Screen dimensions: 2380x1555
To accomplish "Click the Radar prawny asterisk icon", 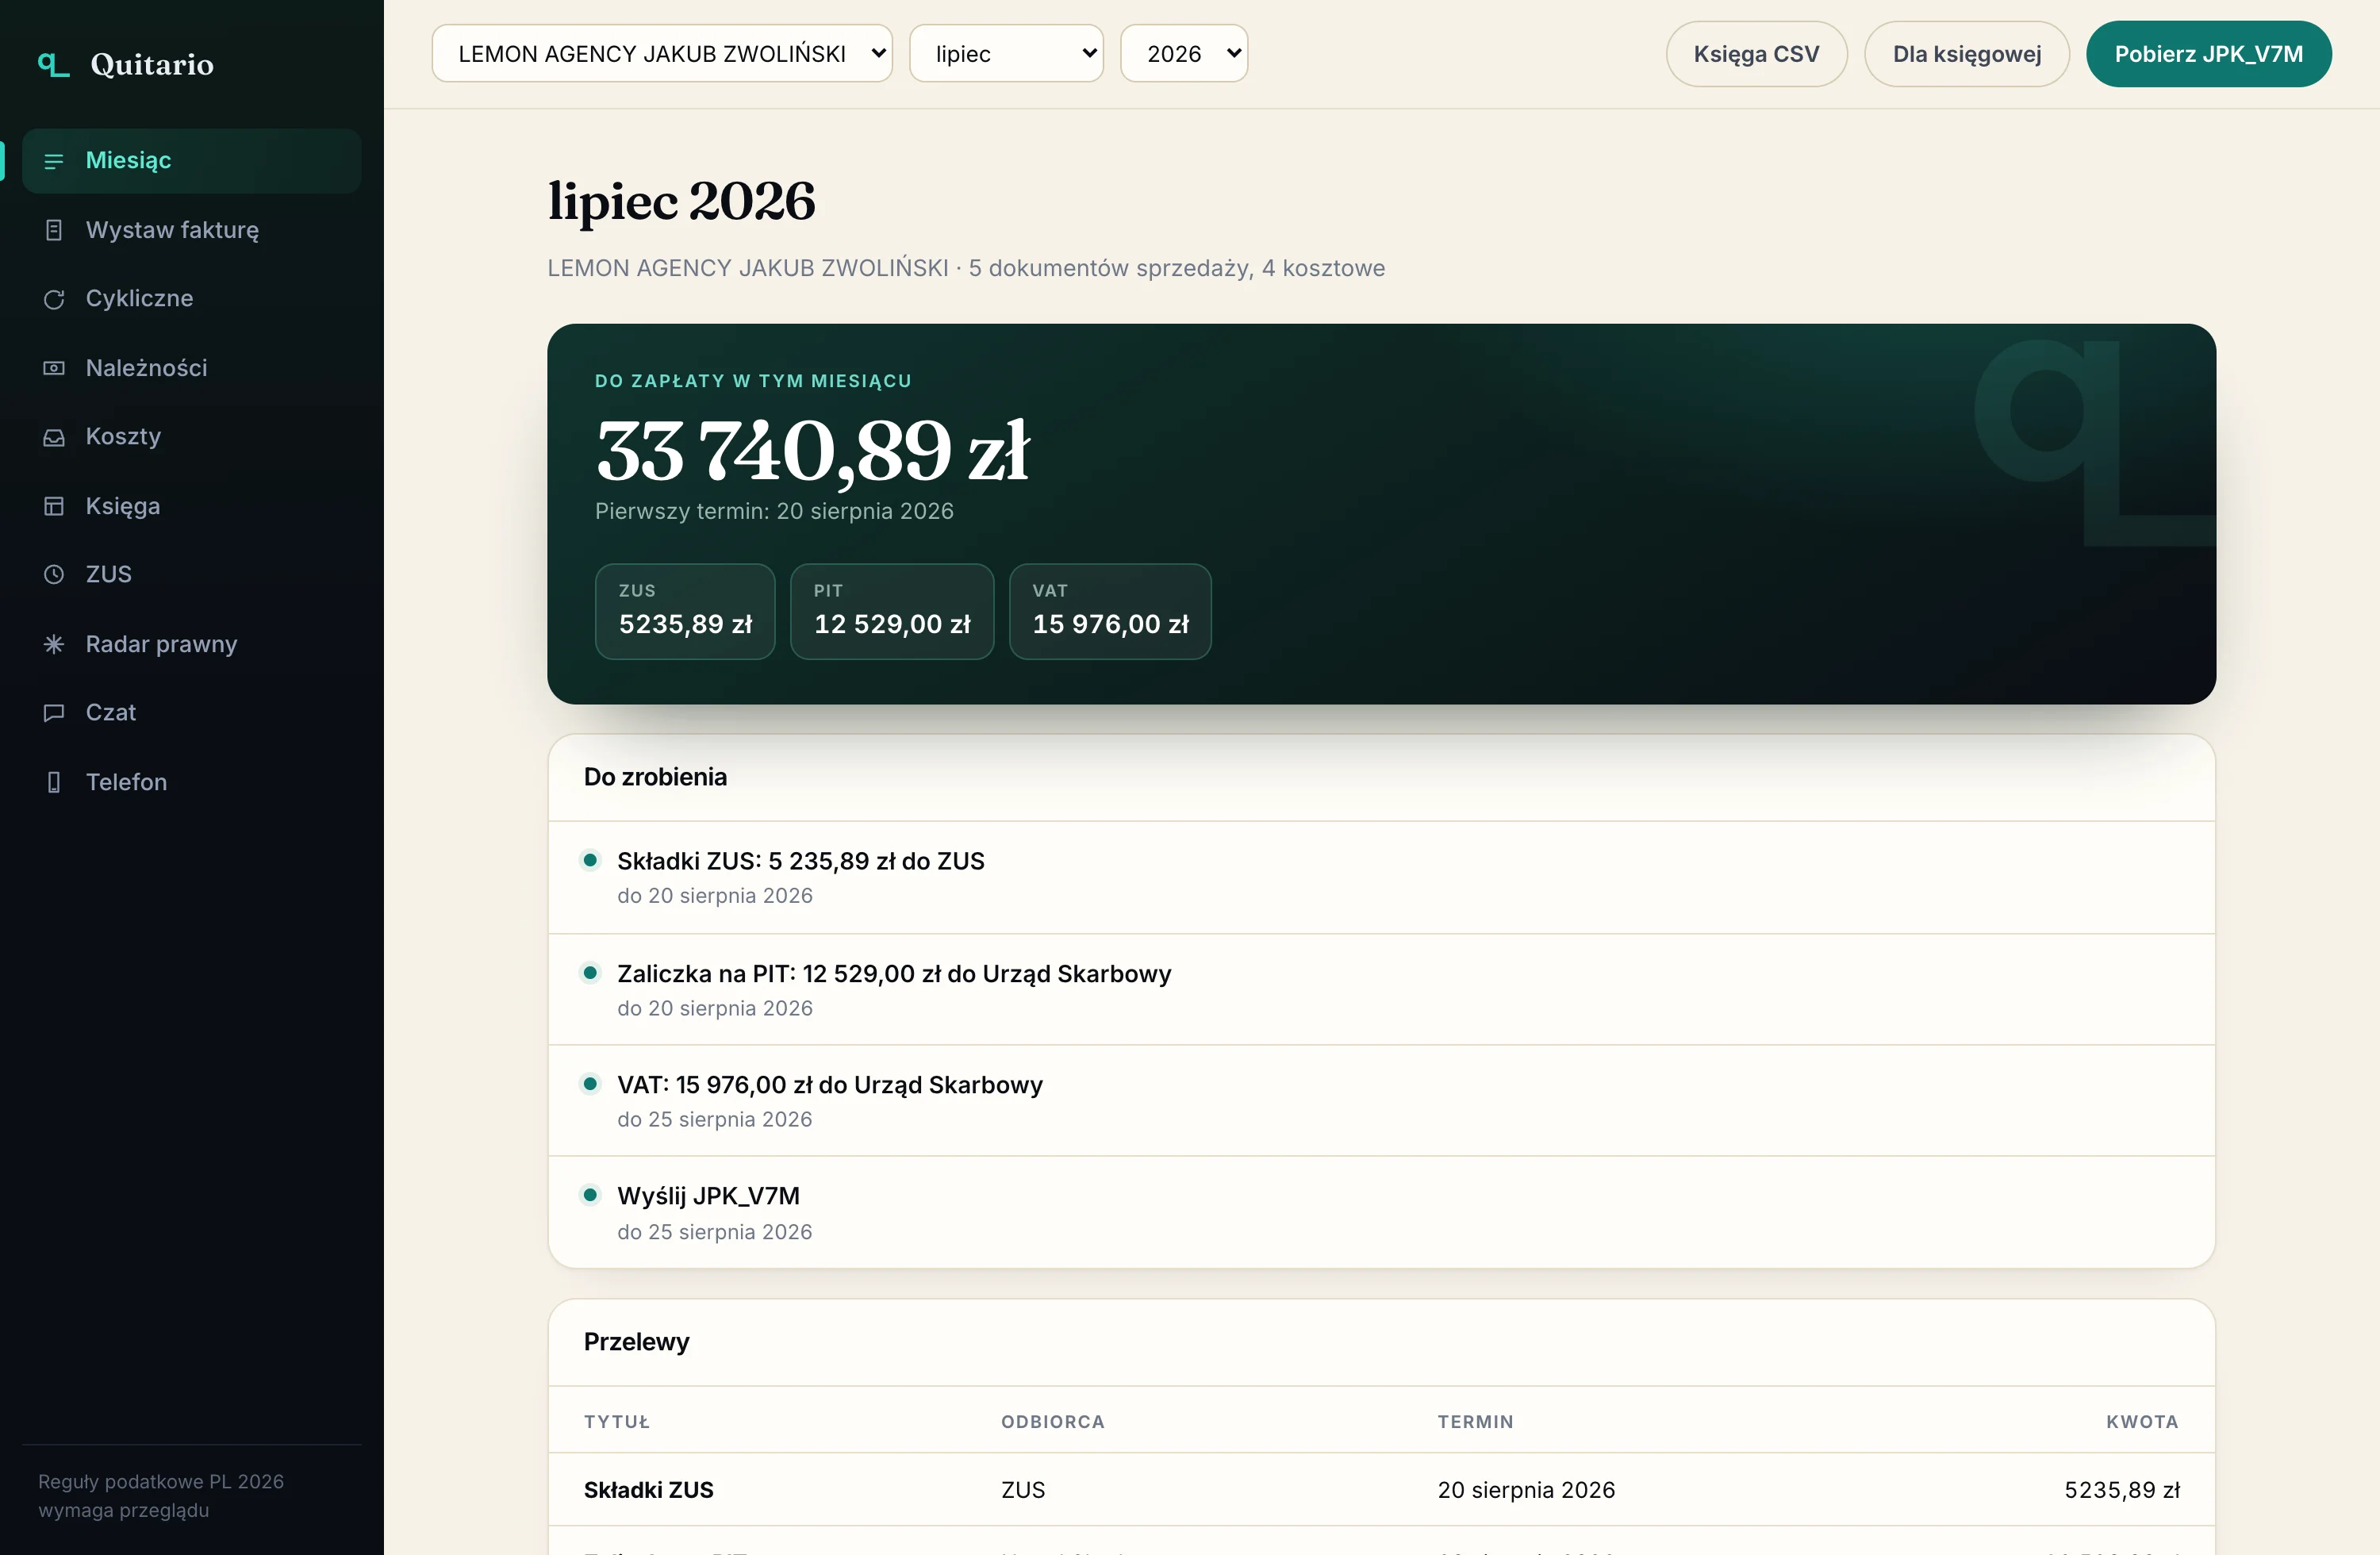I will pos(54,644).
